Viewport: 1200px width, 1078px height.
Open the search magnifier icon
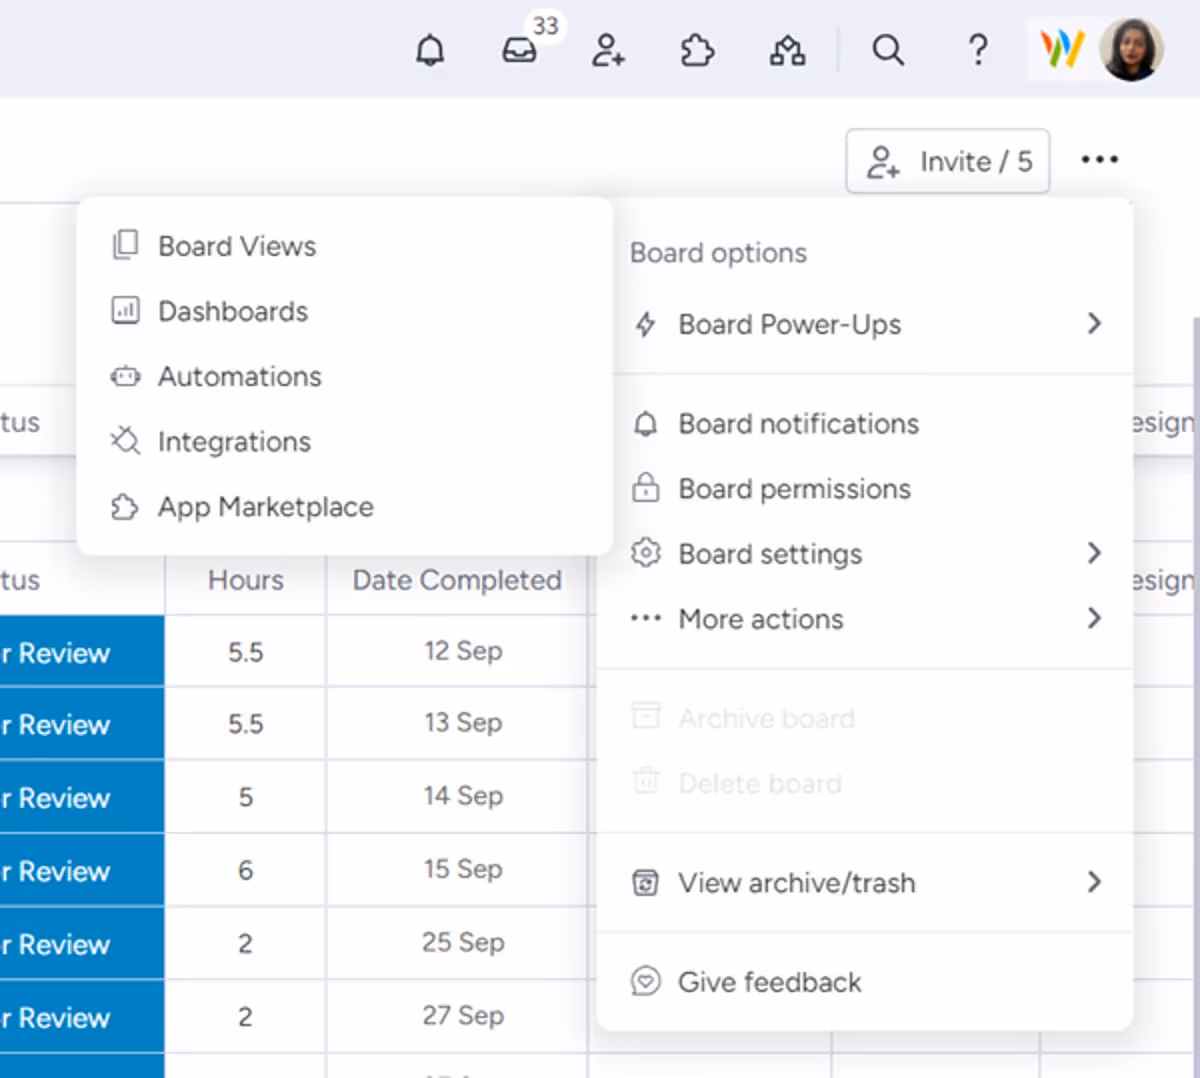click(888, 49)
